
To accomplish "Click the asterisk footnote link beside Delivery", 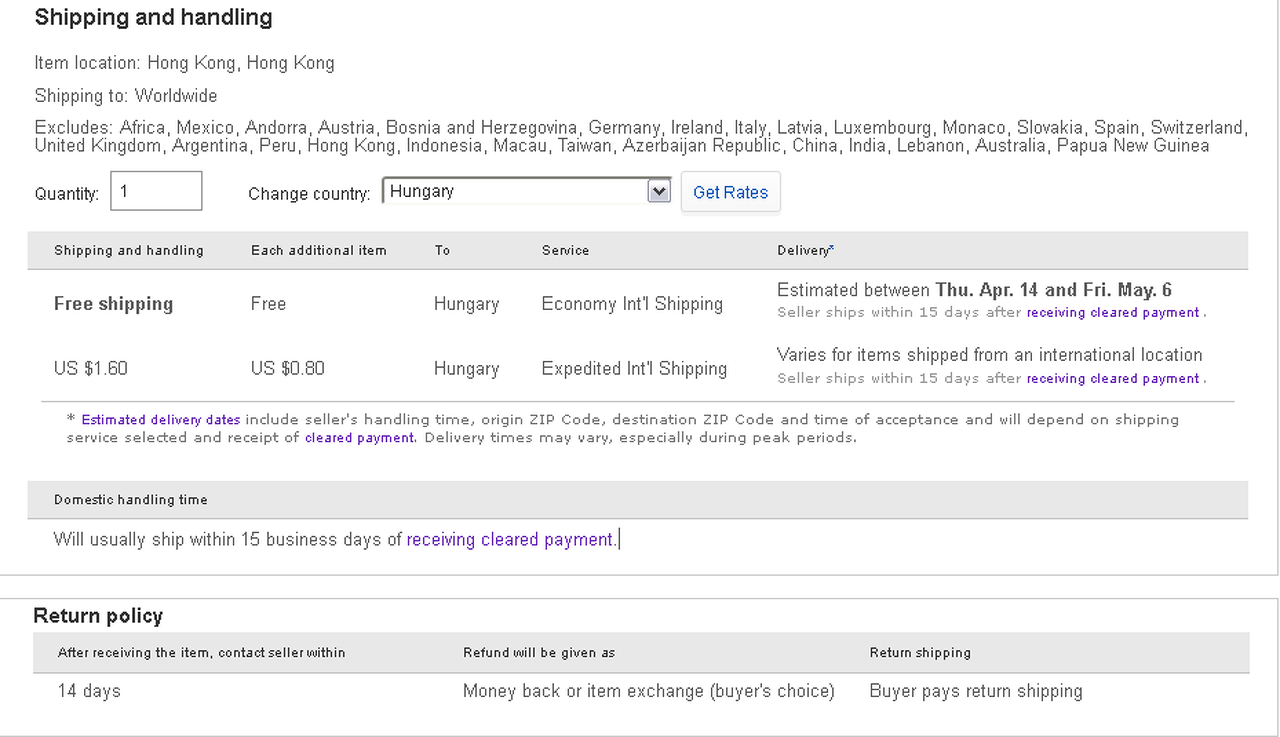I will tap(832, 247).
